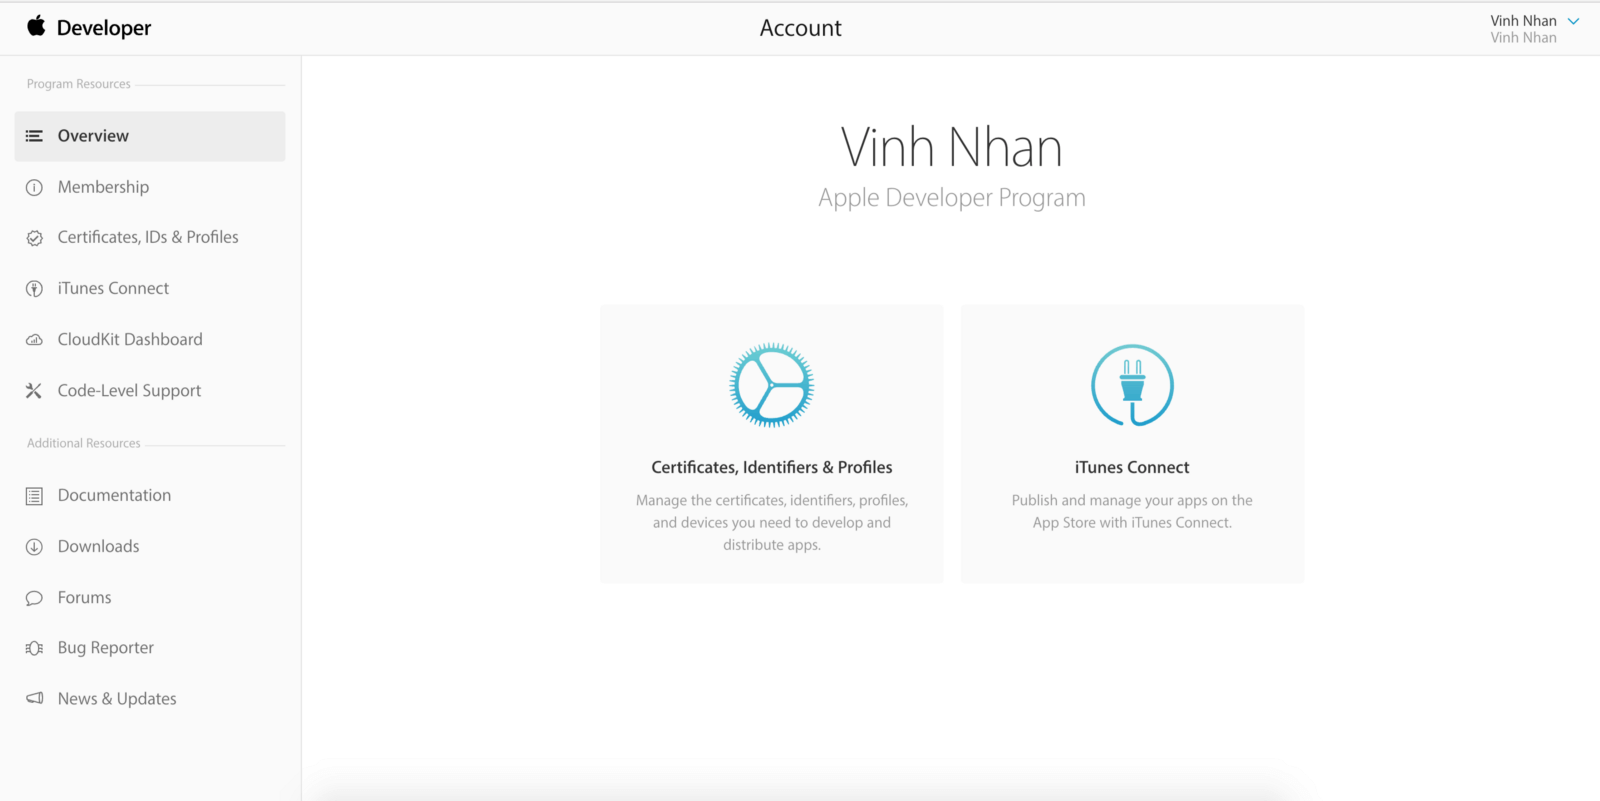This screenshot has width=1600, height=801.
Task: Click the iTunes Connect card description text
Action: point(1132,511)
